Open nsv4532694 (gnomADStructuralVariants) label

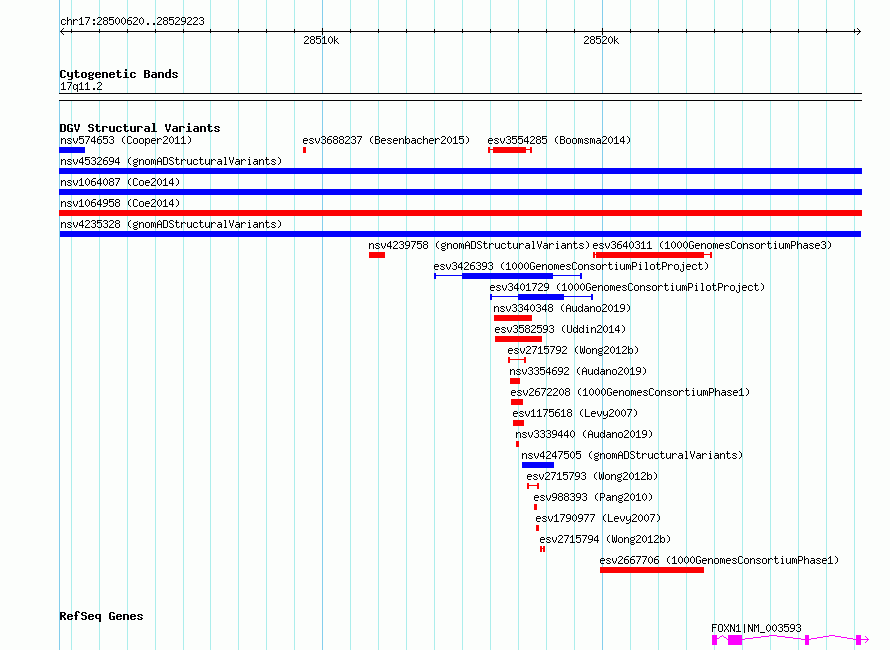[171, 161]
